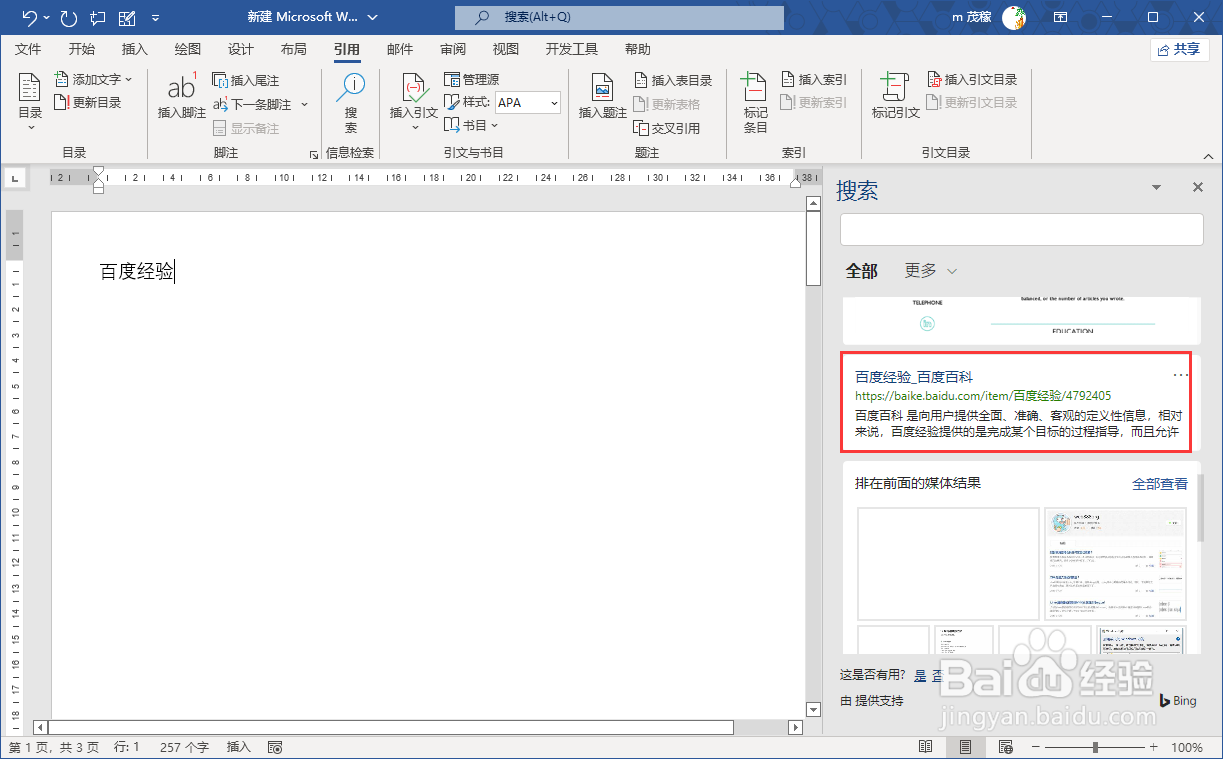
Task: Click the tab selector L icon beside ruler
Action: coord(14,179)
